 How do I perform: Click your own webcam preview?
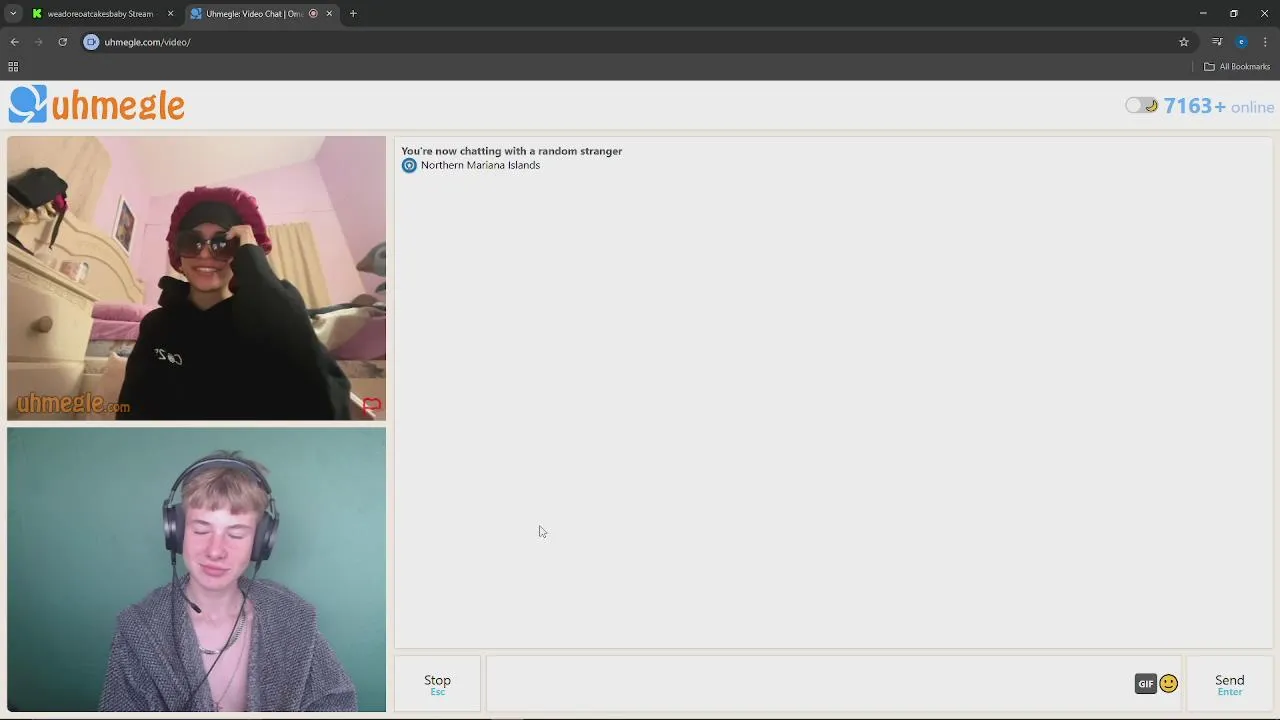196,570
